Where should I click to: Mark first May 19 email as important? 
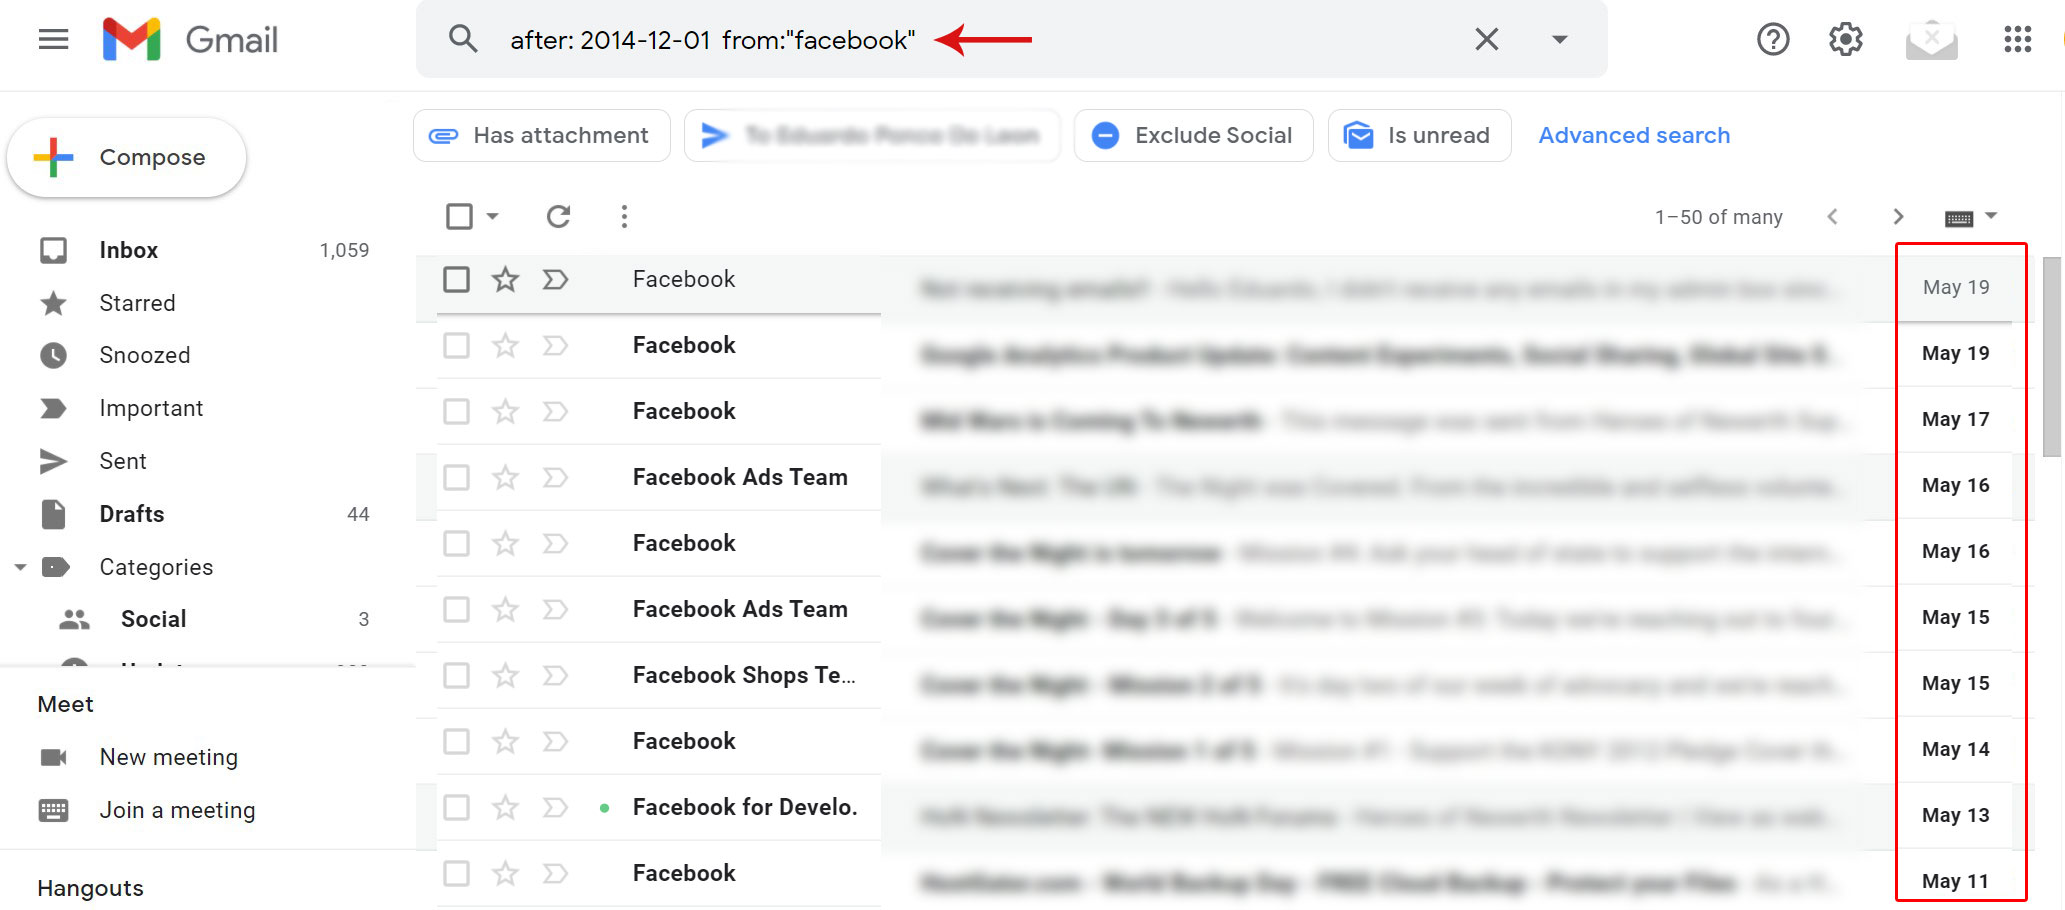pyautogui.click(x=555, y=279)
